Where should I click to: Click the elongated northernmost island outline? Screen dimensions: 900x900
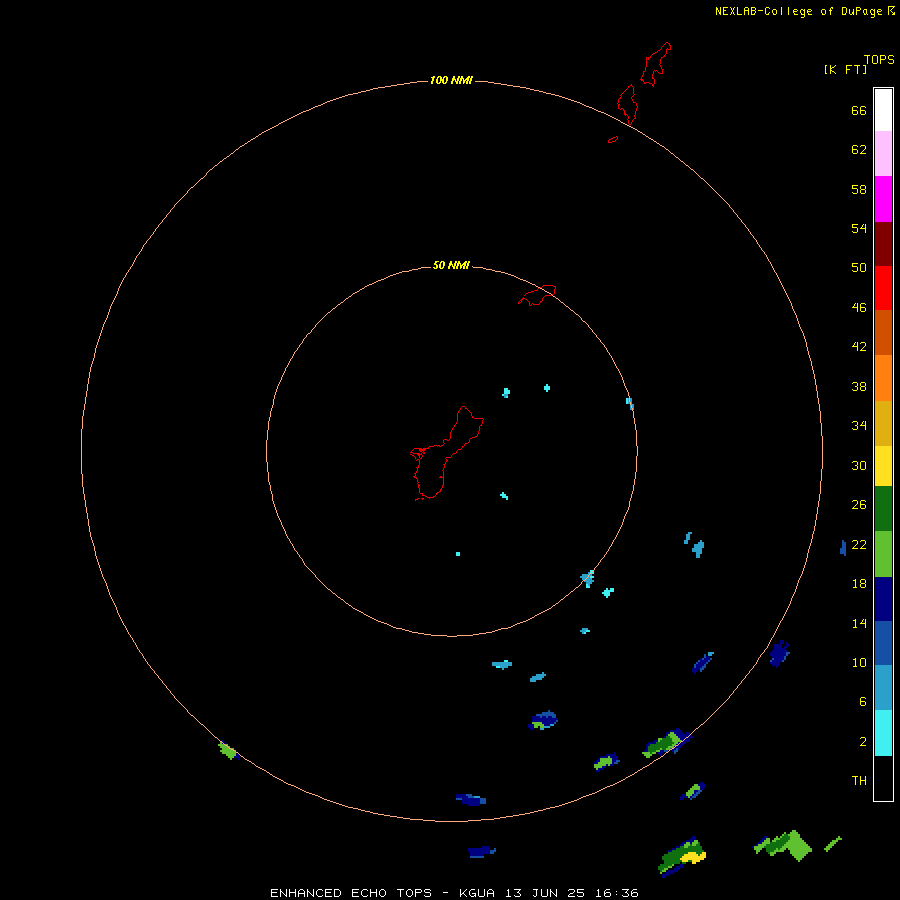coord(655,64)
